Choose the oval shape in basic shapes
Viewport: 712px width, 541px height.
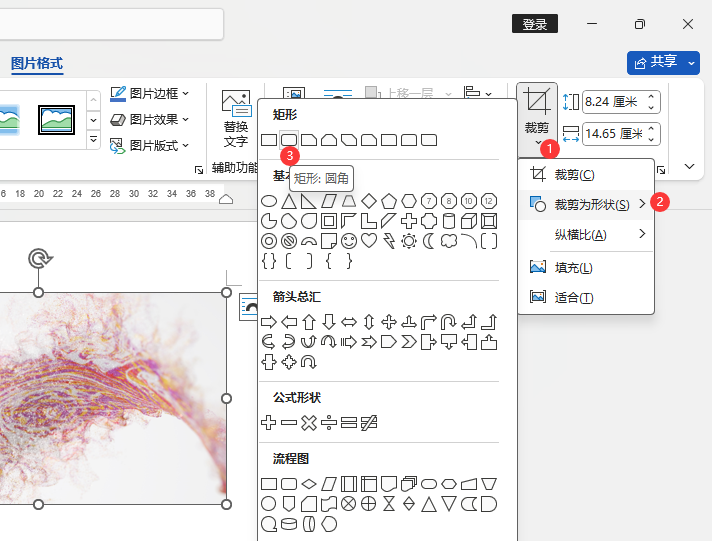pyautogui.click(x=269, y=201)
